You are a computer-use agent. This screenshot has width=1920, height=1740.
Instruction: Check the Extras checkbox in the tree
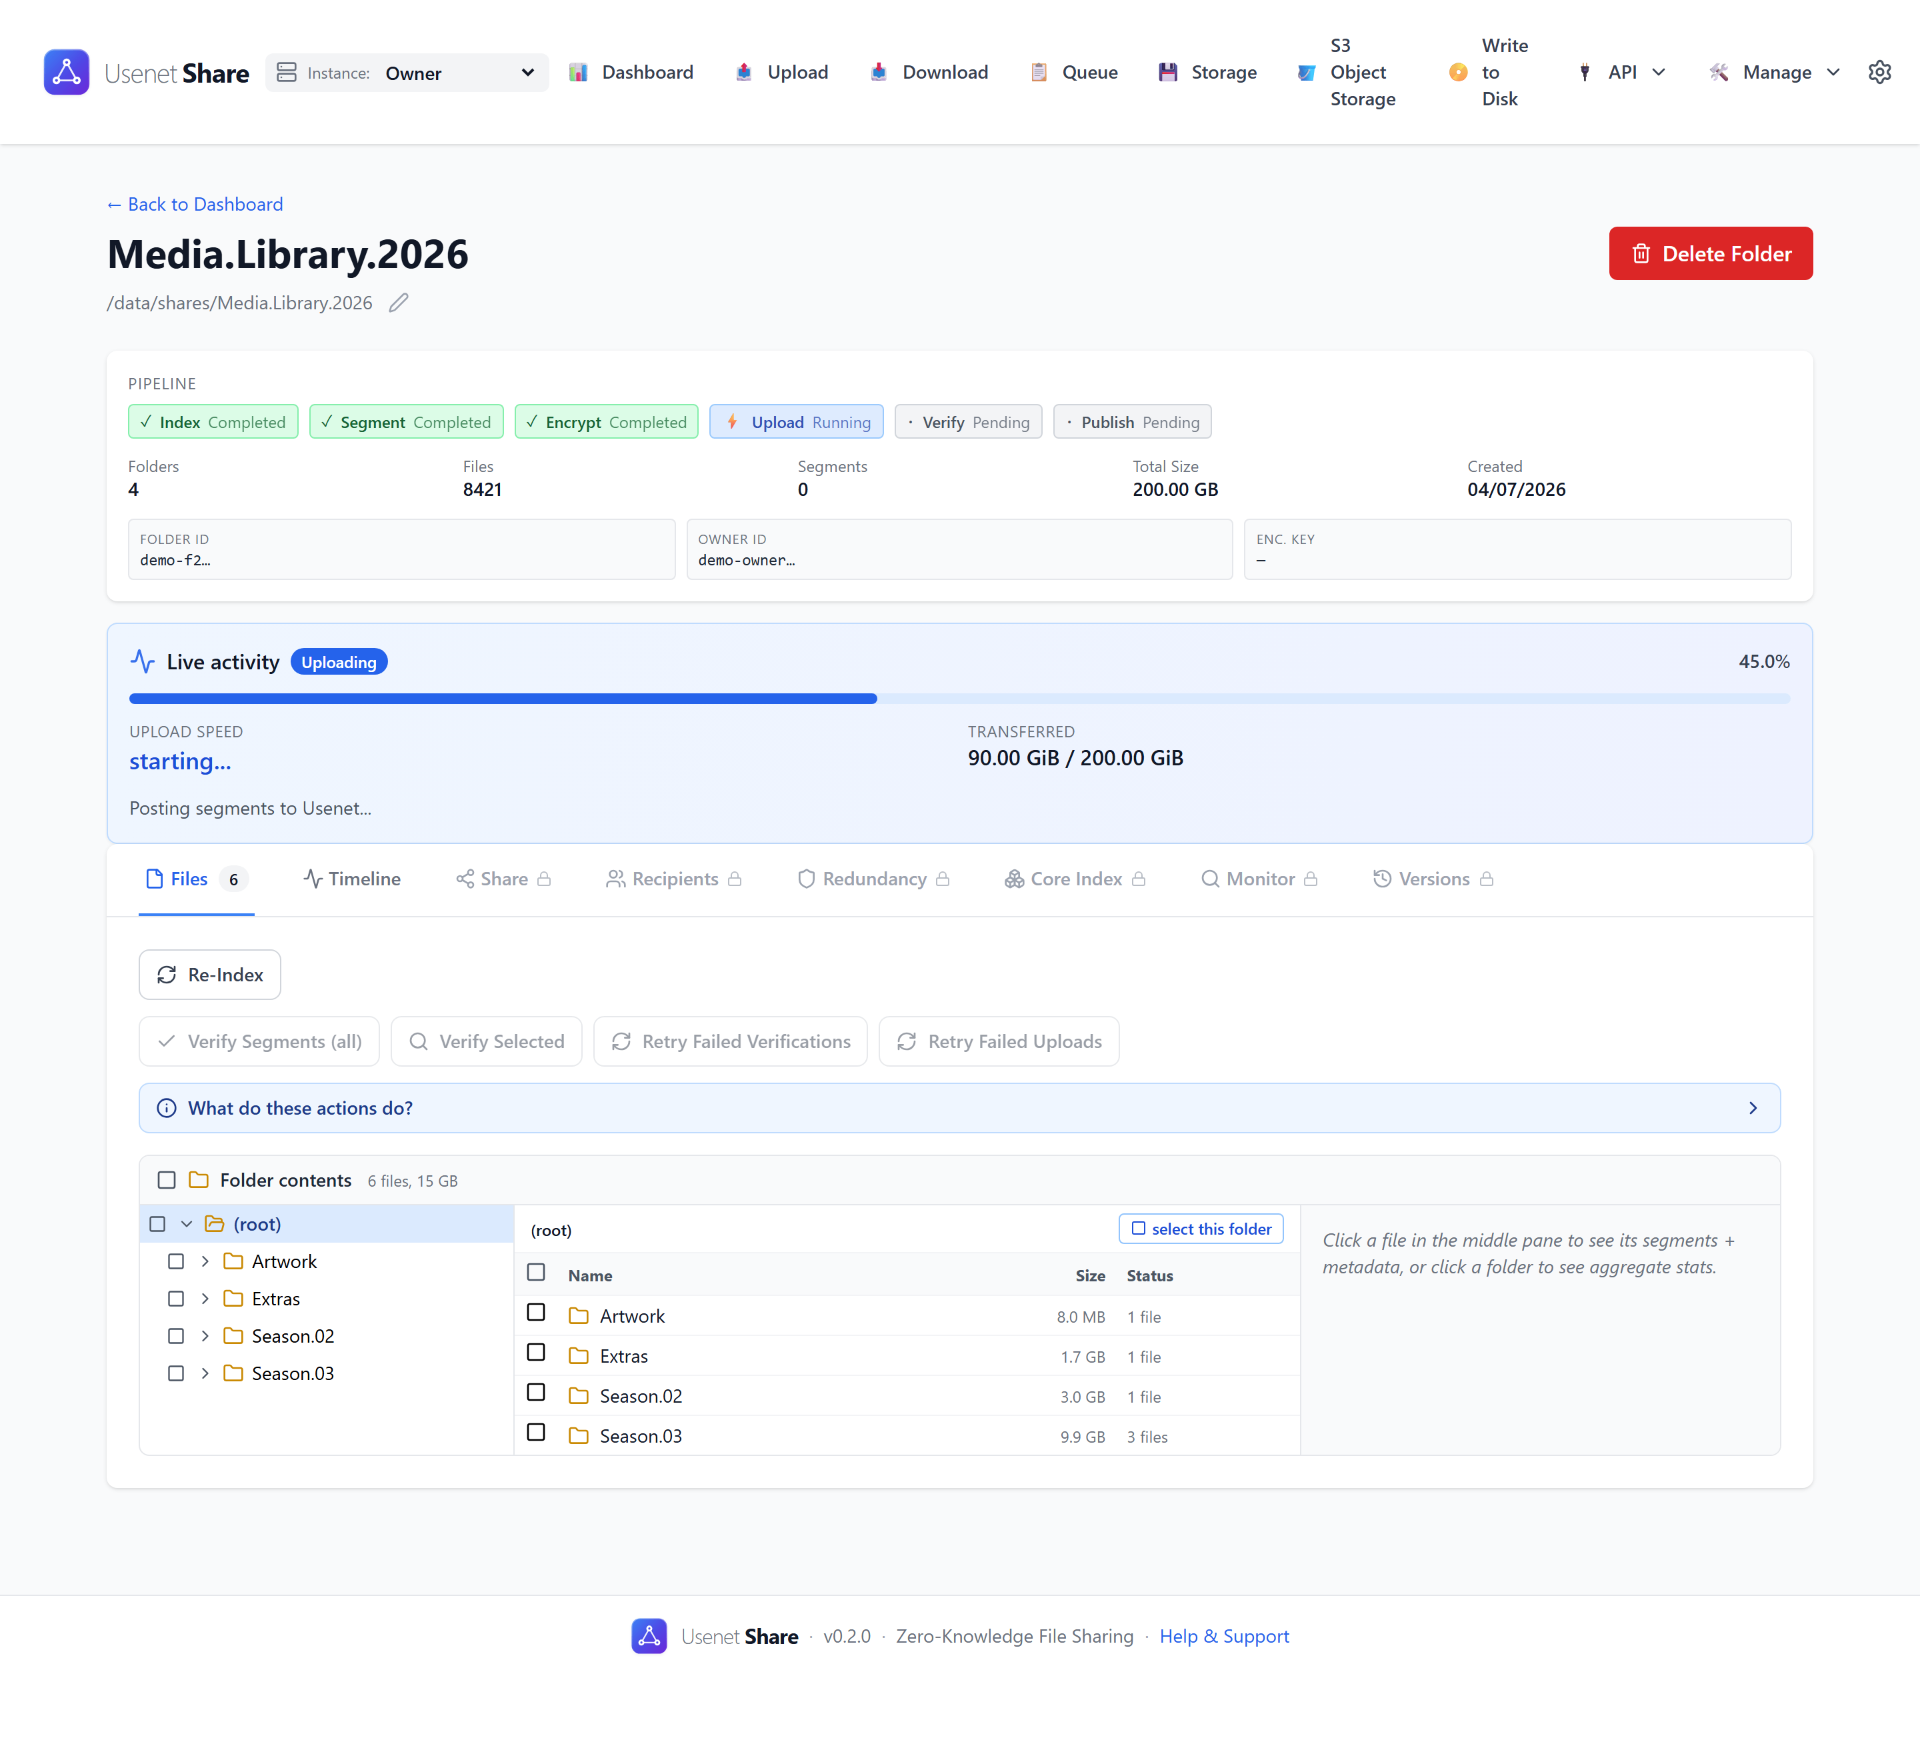click(176, 1299)
